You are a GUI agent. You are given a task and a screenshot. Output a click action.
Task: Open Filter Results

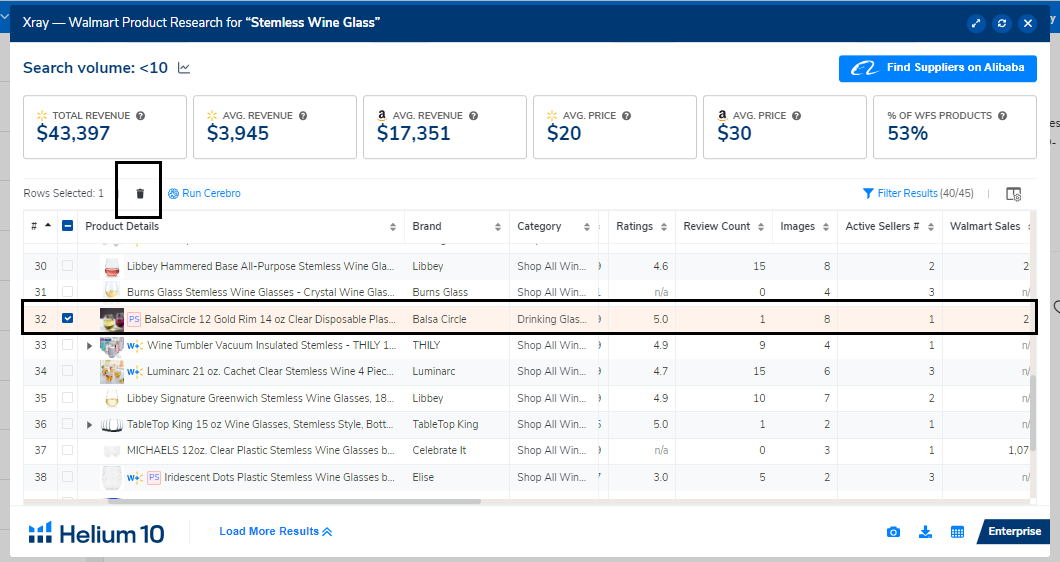coord(907,193)
